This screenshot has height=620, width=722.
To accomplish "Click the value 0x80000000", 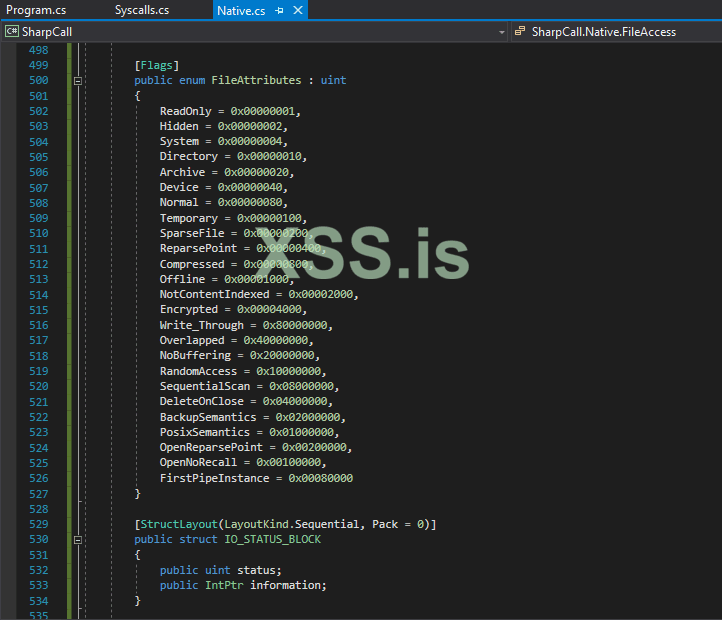I will tap(295, 325).
